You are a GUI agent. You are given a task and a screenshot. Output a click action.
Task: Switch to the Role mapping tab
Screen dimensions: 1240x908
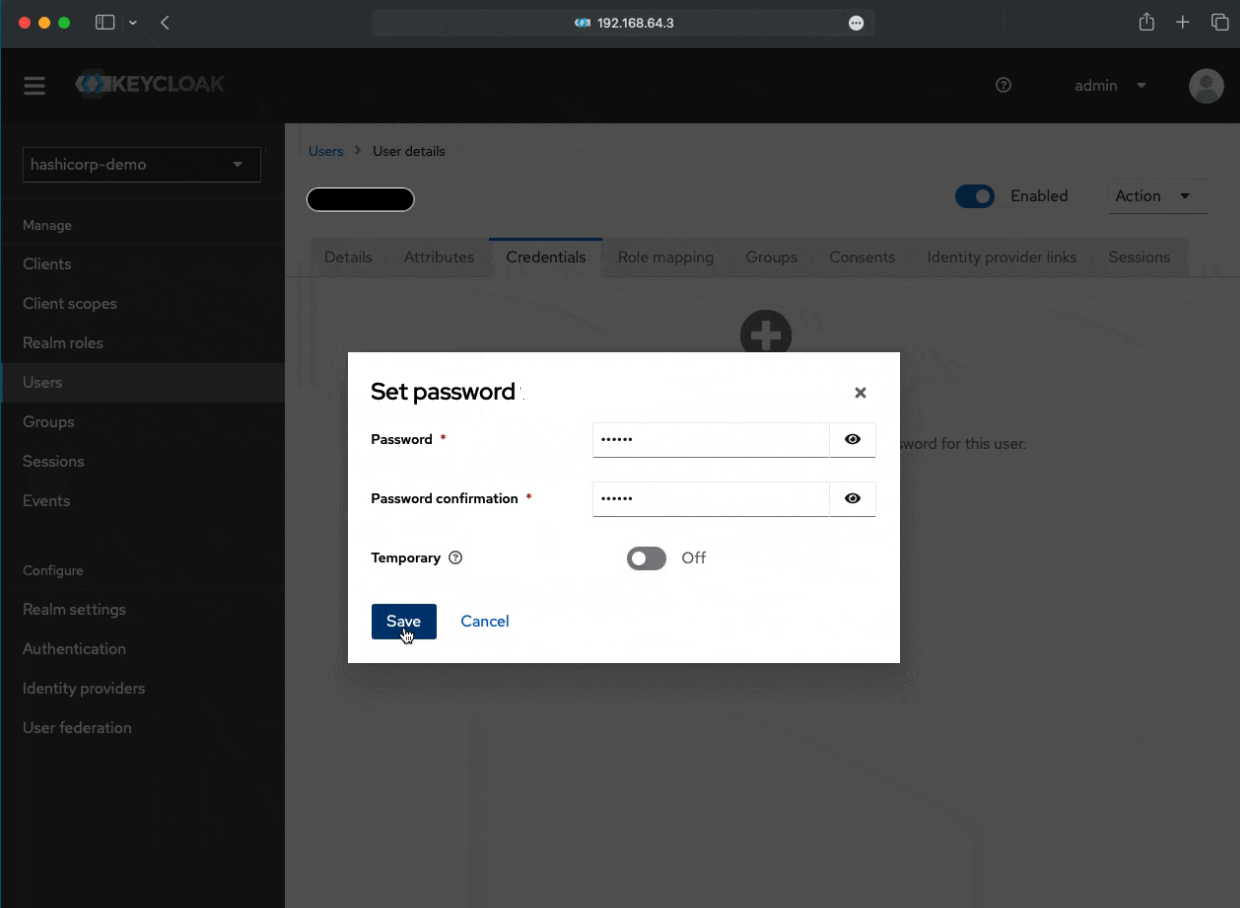click(x=665, y=257)
